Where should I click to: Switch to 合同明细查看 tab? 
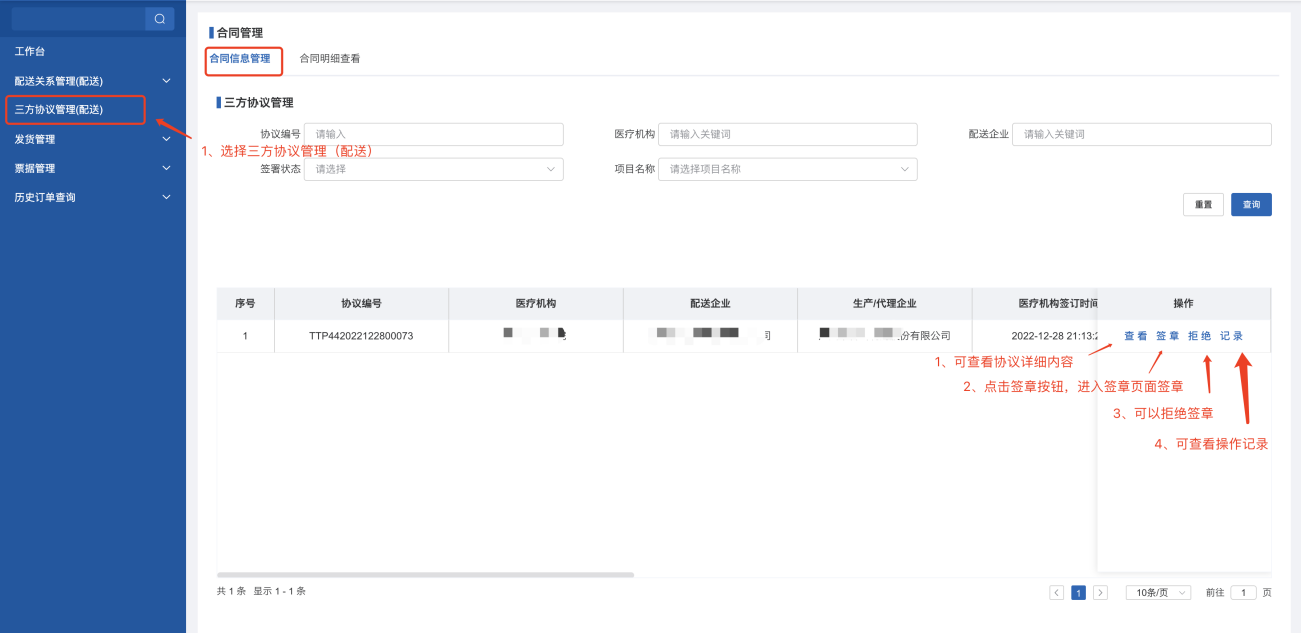tap(330, 59)
